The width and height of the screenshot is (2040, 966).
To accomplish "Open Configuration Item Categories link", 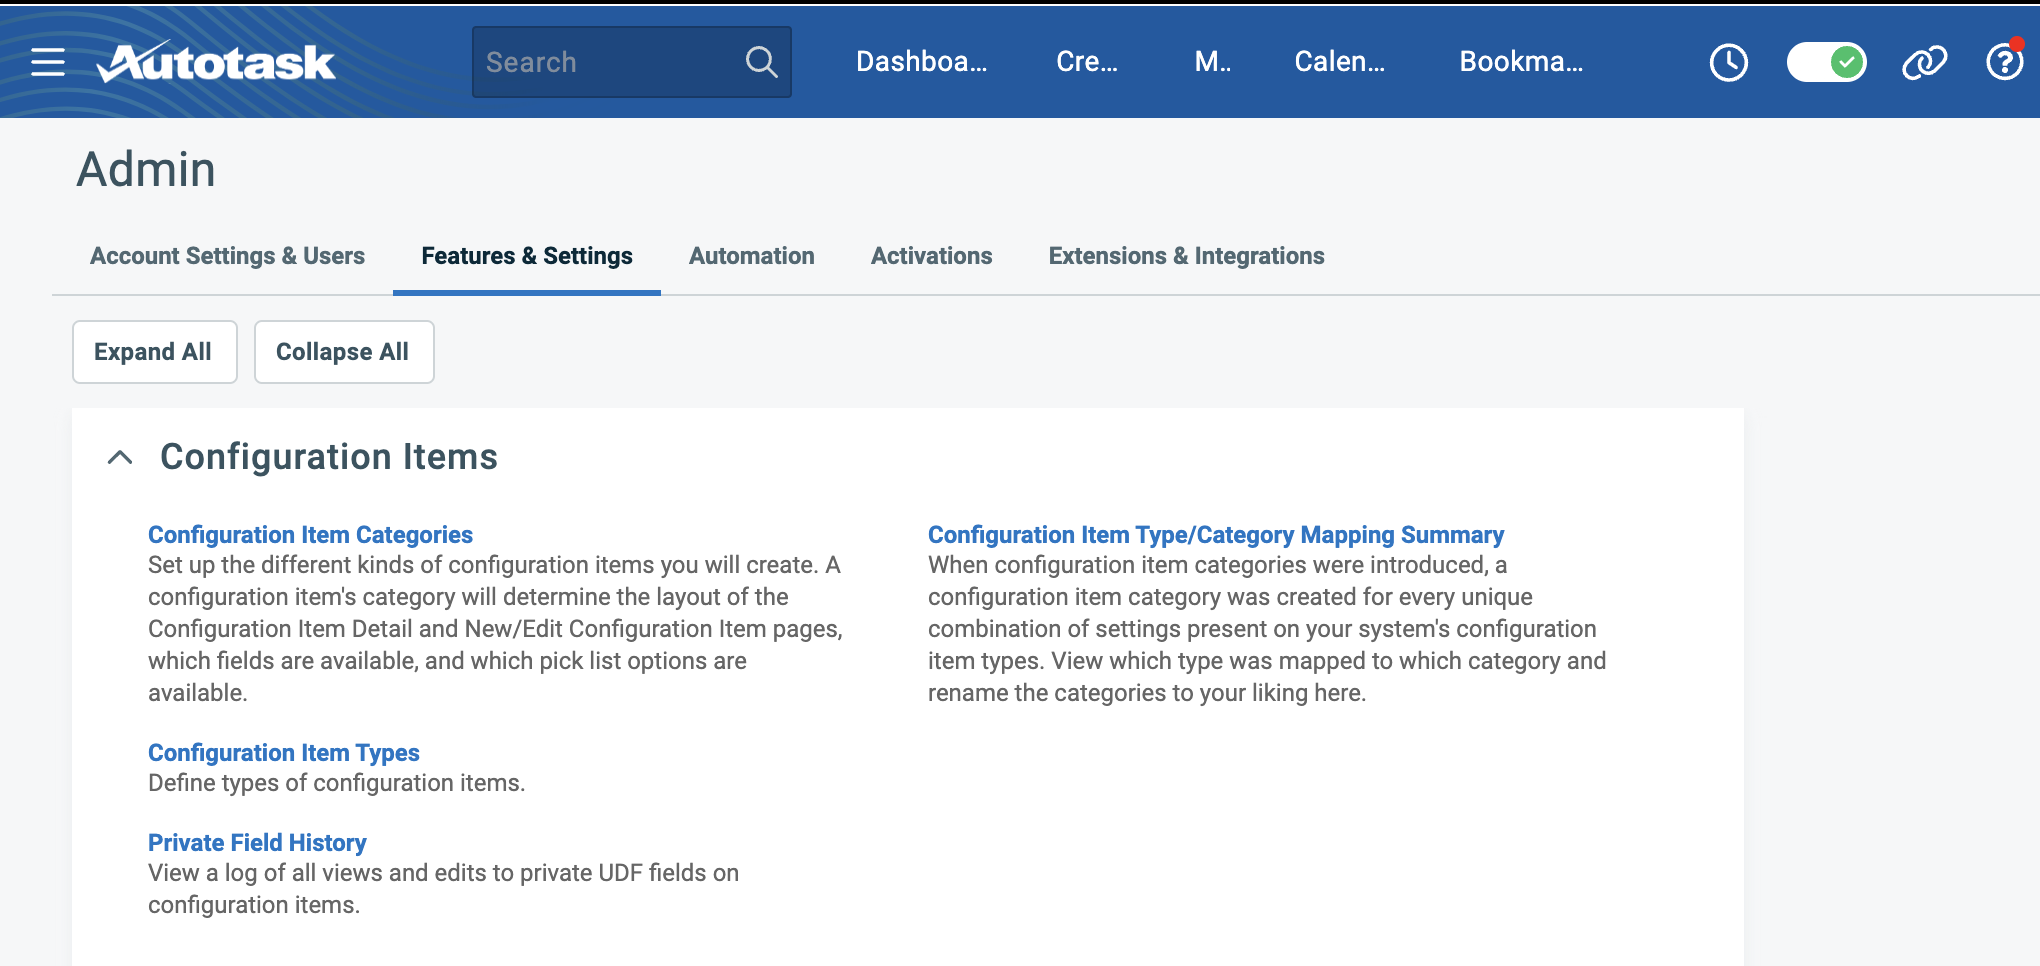I will pyautogui.click(x=310, y=535).
